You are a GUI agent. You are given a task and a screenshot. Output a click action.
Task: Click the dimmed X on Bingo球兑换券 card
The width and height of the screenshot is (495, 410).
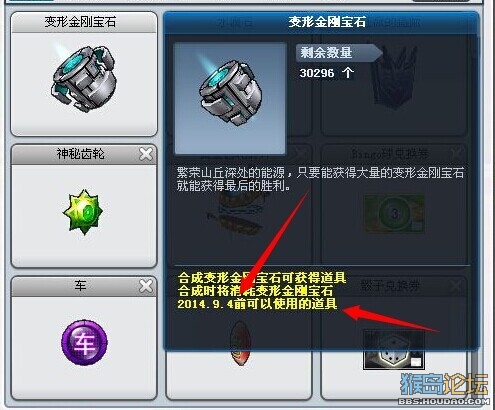456,154
